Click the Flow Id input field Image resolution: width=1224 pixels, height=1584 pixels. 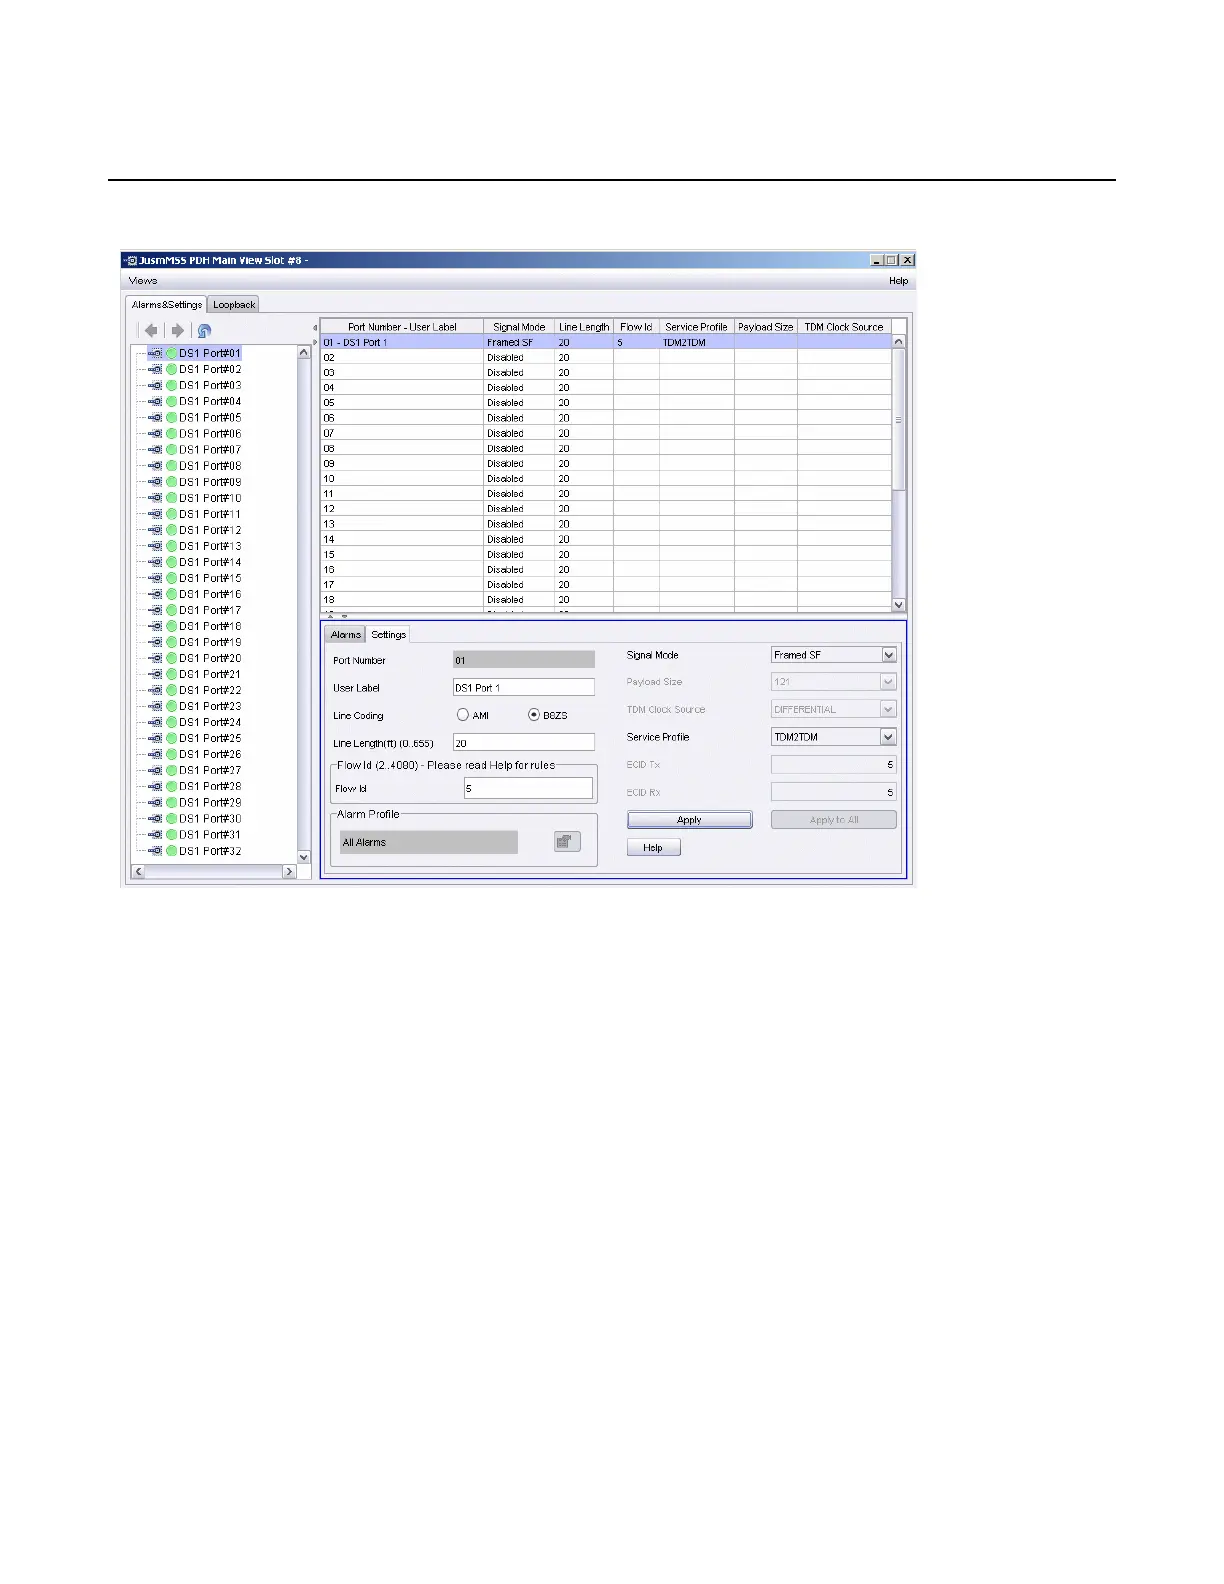tap(528, 788)
